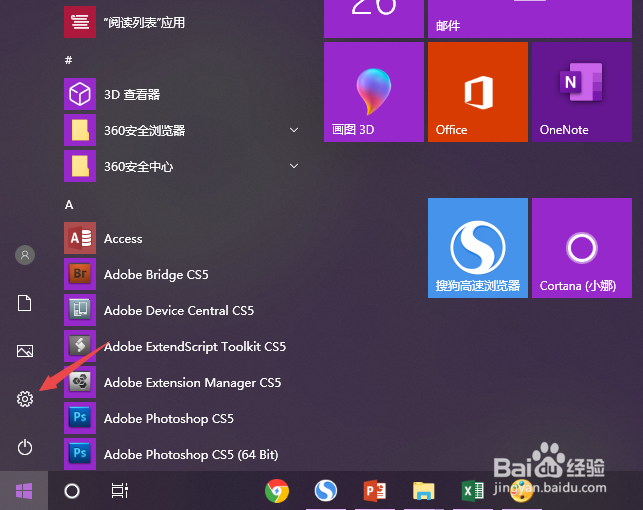Click the 360安全中心 folder icon
The width and height of the screenshot is (643, 510).
pos(80,166)
